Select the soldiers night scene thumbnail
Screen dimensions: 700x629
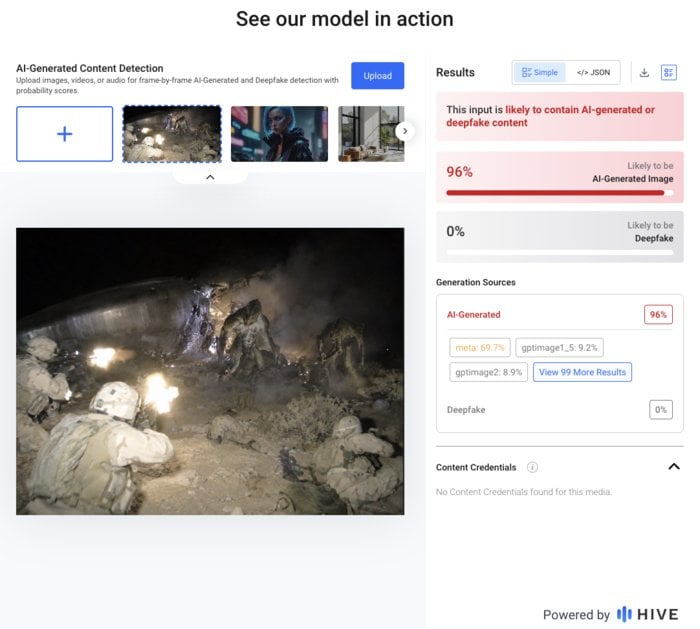coord(172,134)
